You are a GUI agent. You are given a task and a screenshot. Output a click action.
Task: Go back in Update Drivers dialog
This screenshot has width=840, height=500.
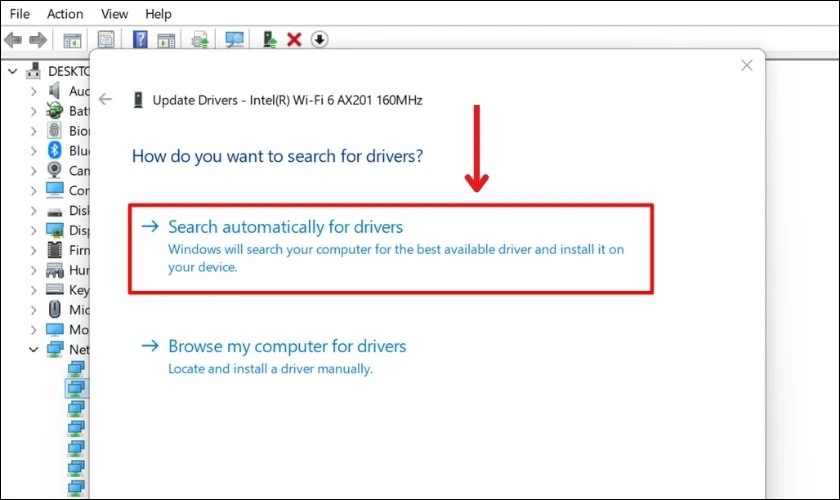[x=106, y=99]
